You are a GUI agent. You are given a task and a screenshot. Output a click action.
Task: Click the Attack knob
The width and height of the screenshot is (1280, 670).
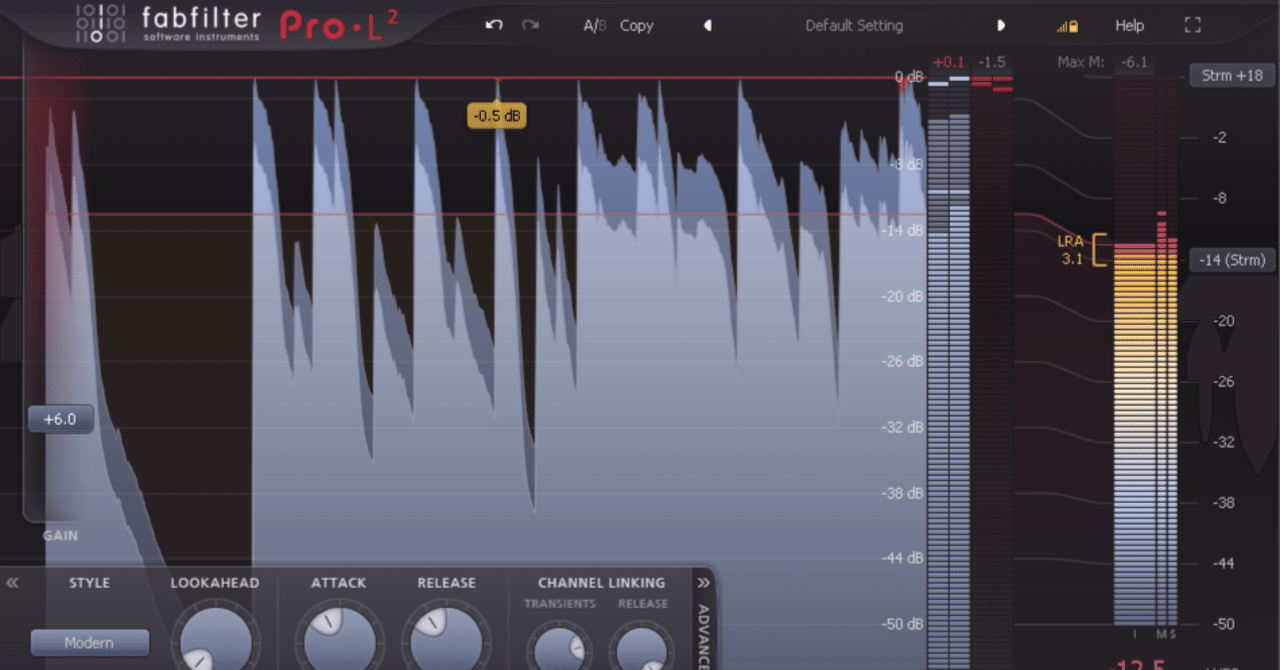[x=338, y=640]
